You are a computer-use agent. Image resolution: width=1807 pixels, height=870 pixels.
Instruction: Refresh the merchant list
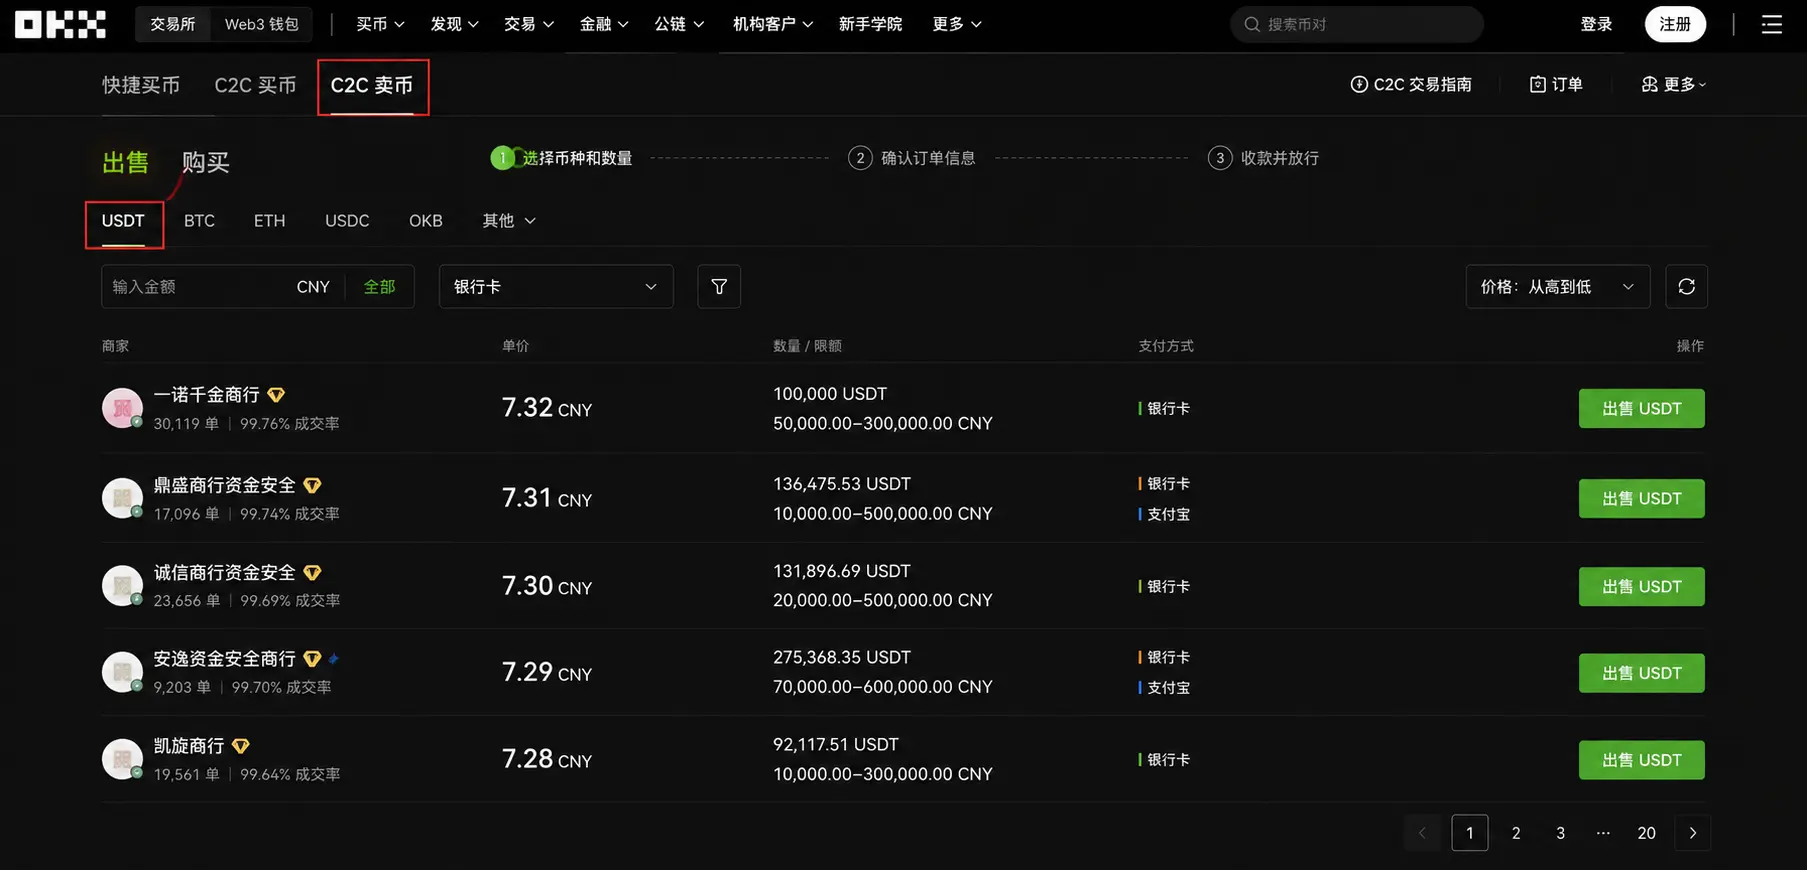[x=1686, y=287]
